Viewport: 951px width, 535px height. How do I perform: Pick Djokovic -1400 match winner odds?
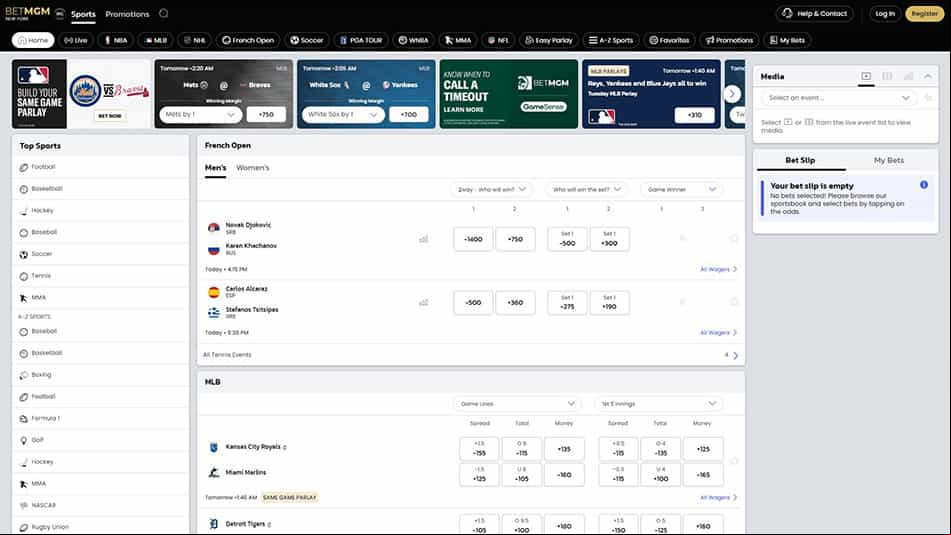pos(473,239)
